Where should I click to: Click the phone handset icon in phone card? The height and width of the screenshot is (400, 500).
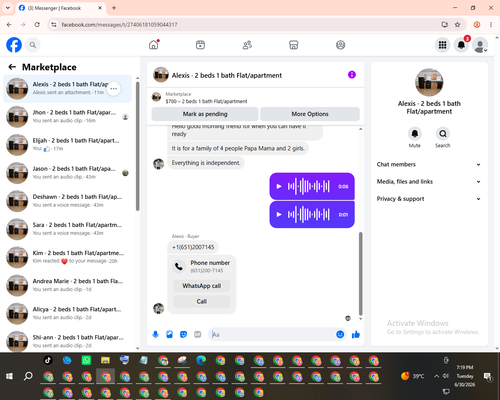click(179, 266)
